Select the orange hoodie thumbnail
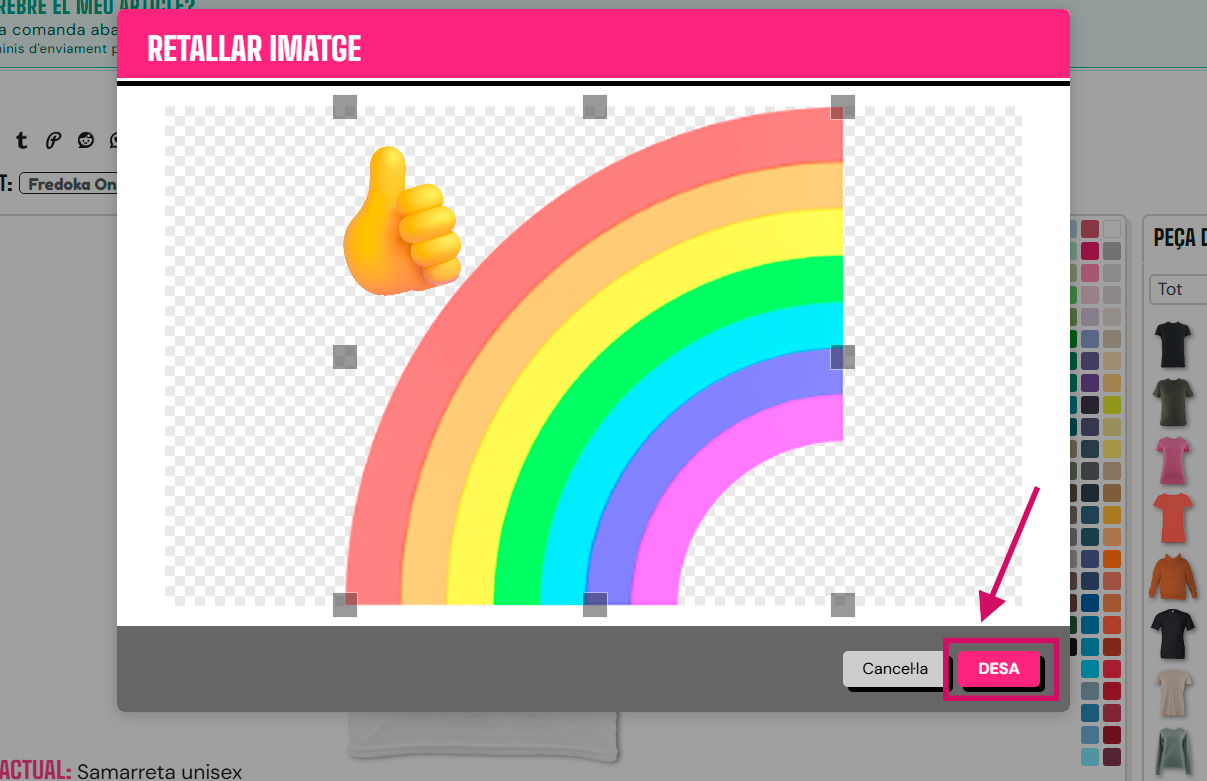Screen dimensions: 1207x781 [x=1172, y=577]
